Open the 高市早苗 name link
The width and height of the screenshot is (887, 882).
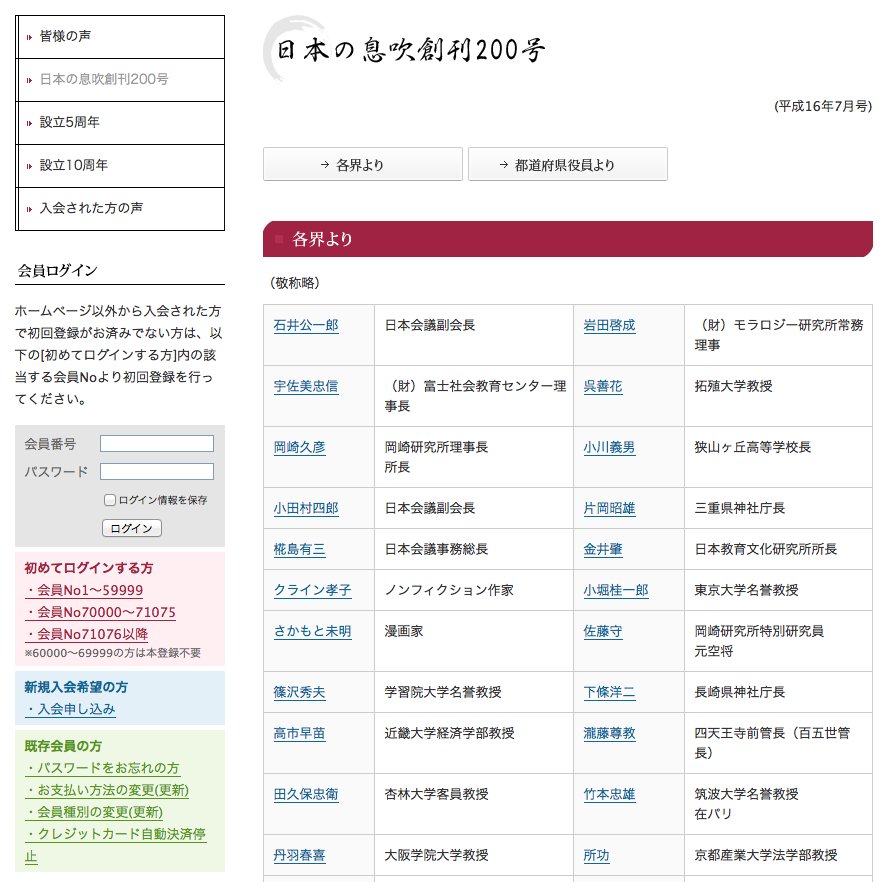coord(299,734)
